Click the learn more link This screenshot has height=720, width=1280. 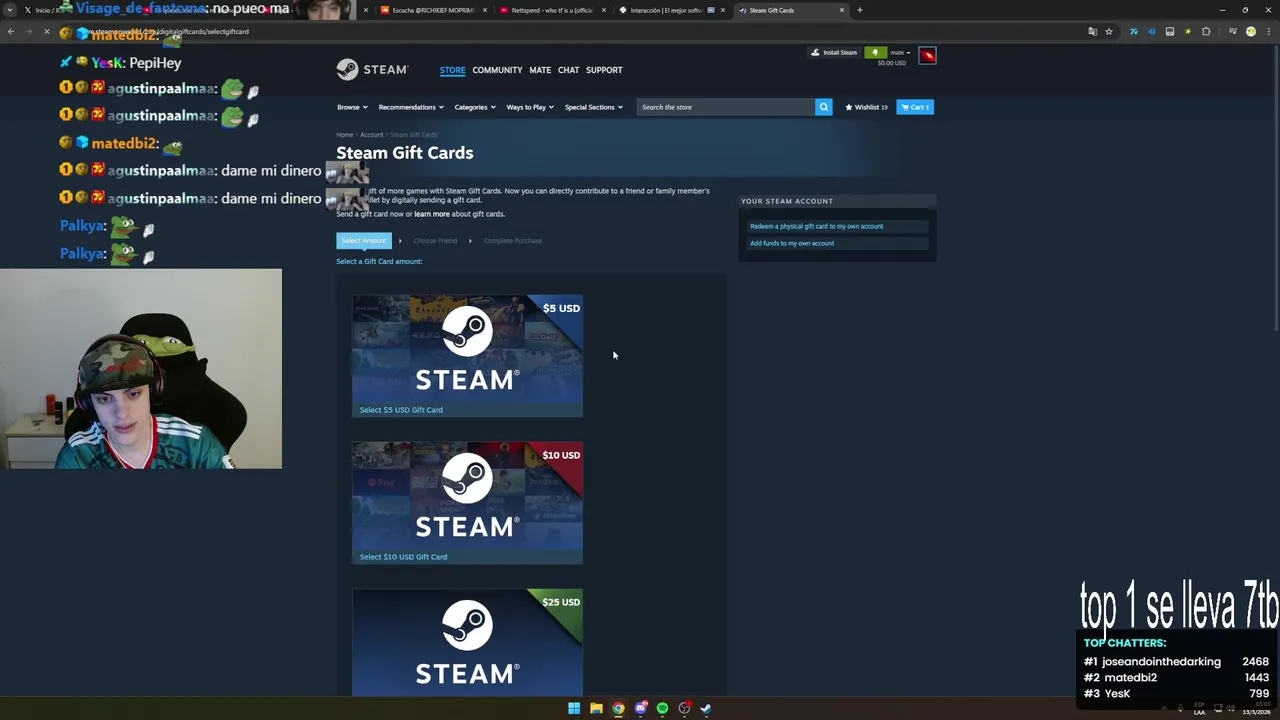click(x=432, y=214)
